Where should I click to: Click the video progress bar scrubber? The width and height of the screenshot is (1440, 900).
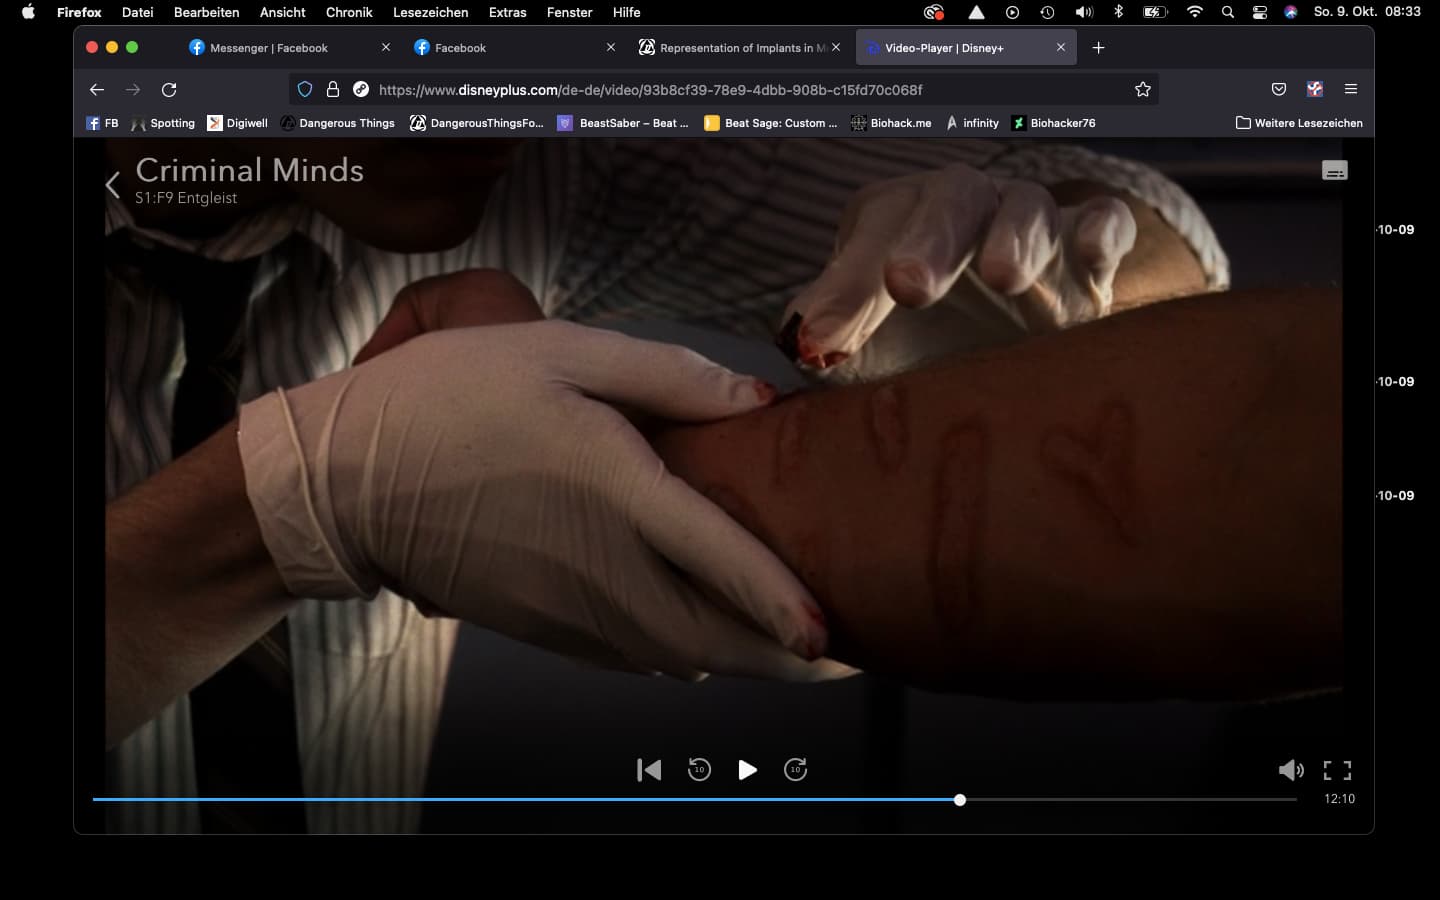click(960, 800)
